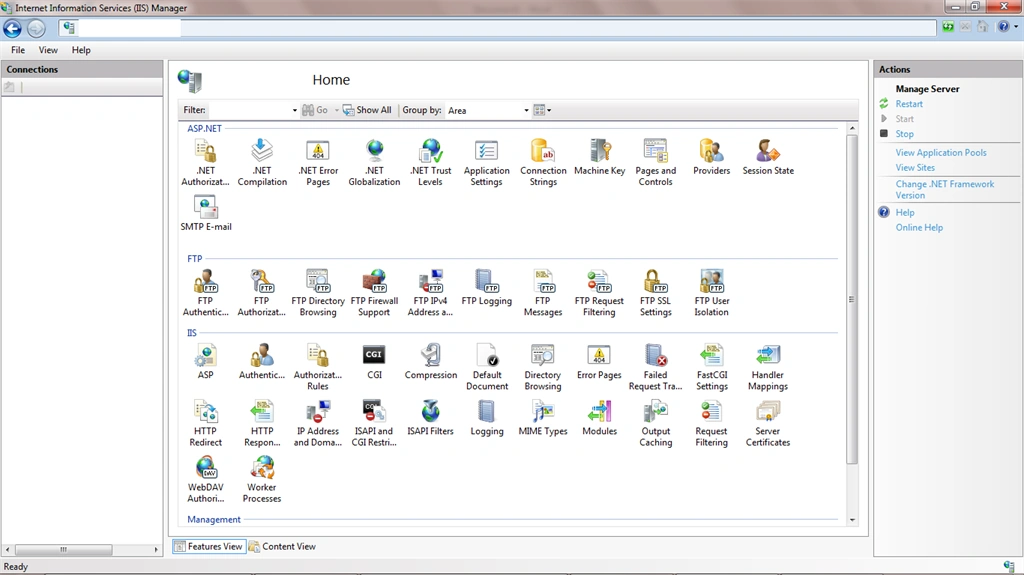Open FTP Directory Browsing feature
The image size is (1024, 575).
tap(318, 293)
